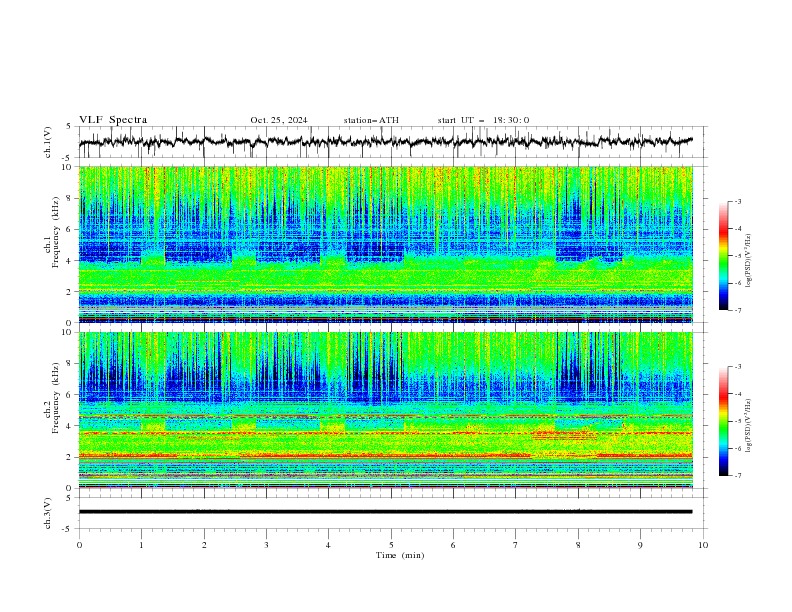Click time axis tick label "6"

pyautogui.click(x=453, y=545)
